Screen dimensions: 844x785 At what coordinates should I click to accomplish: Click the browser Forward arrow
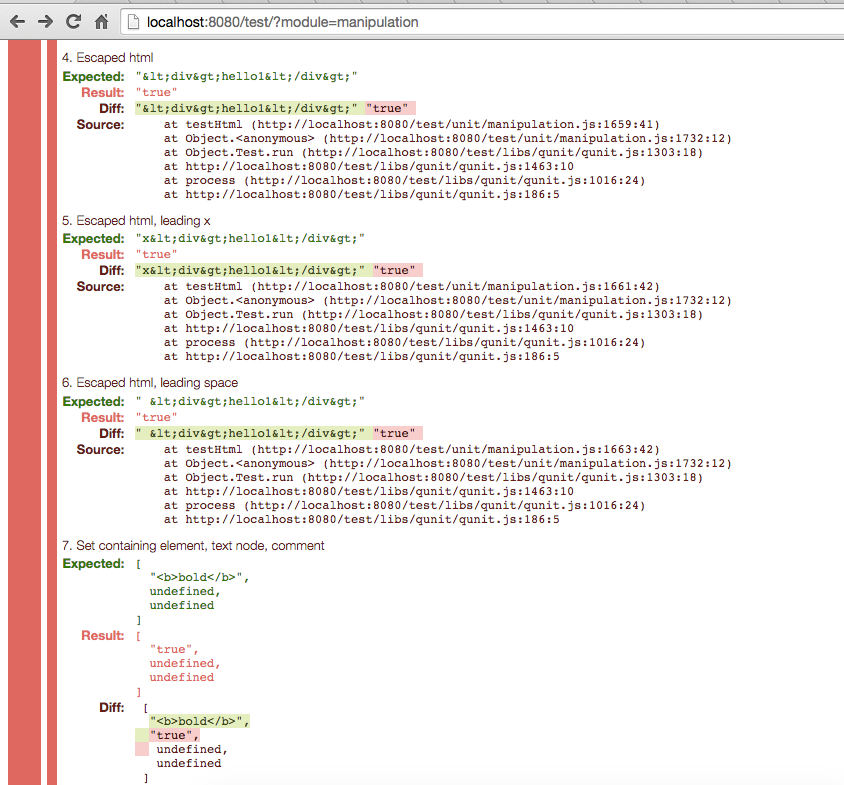(46, 22)
